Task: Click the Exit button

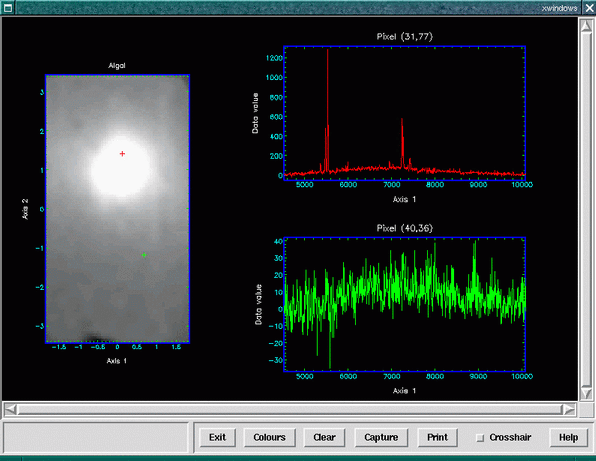Action: click(x=217, y=438)
